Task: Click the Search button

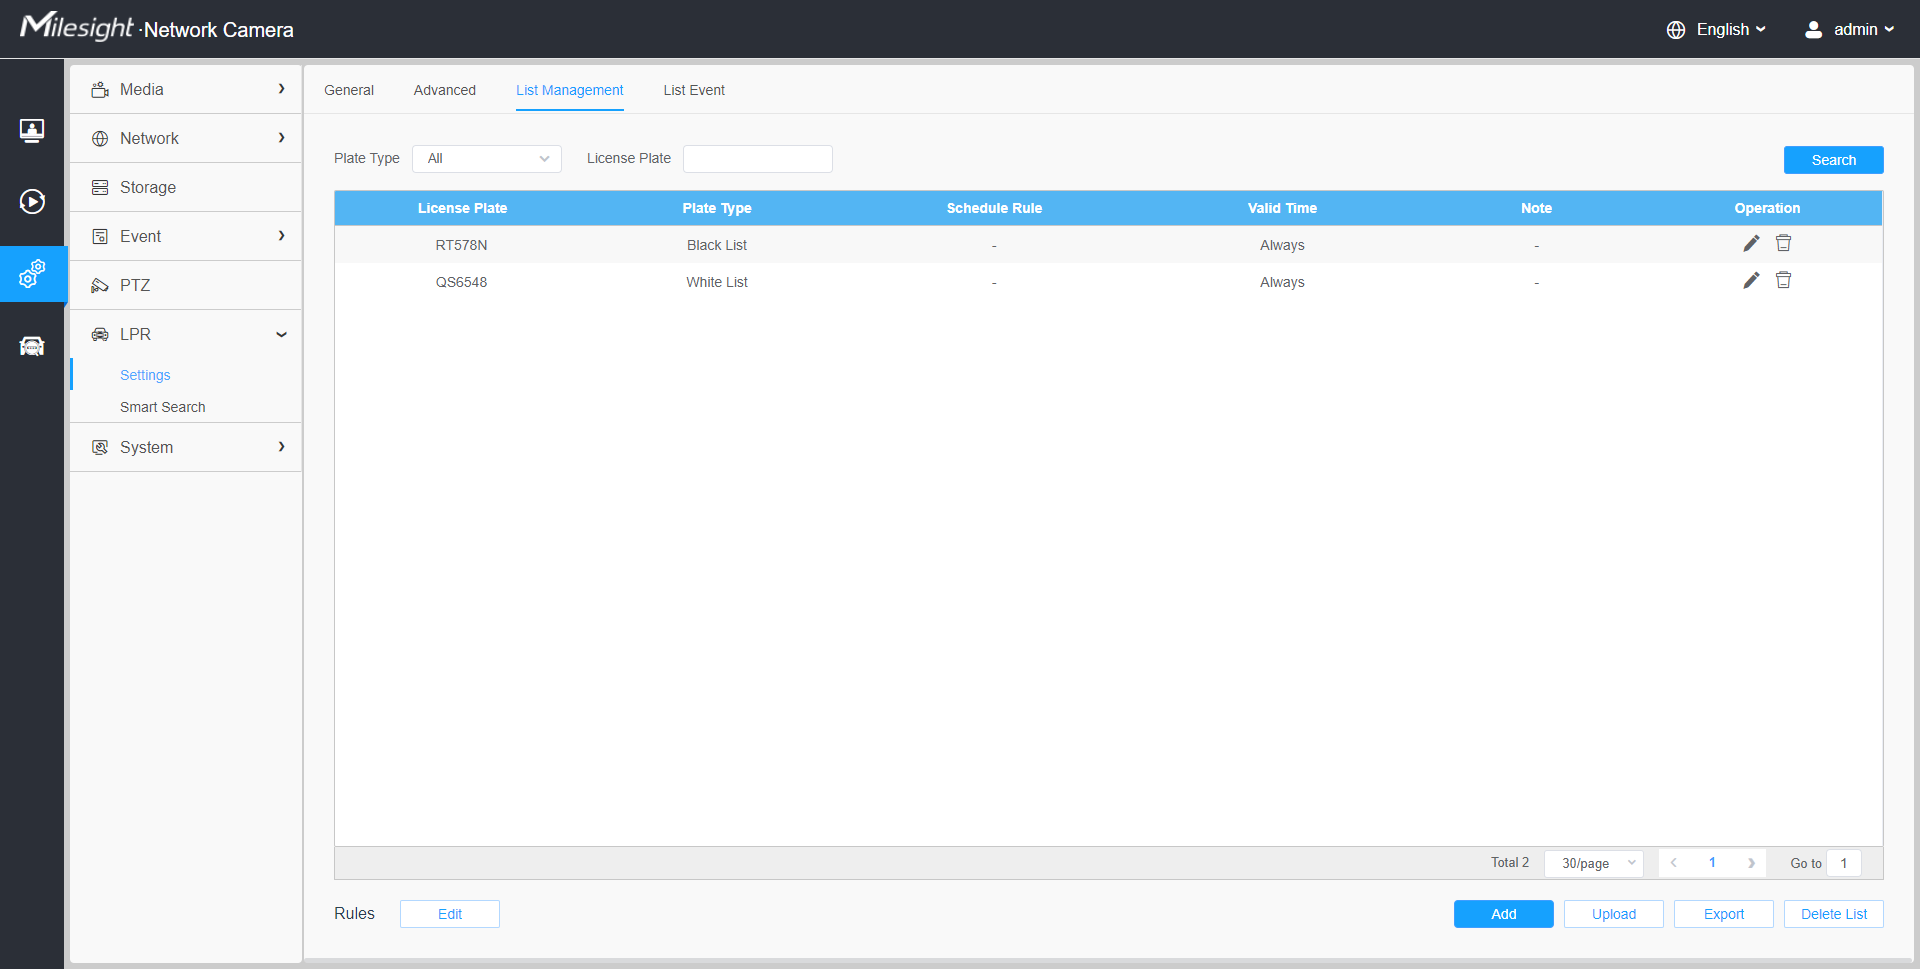Action: [x=1833, y=160]
